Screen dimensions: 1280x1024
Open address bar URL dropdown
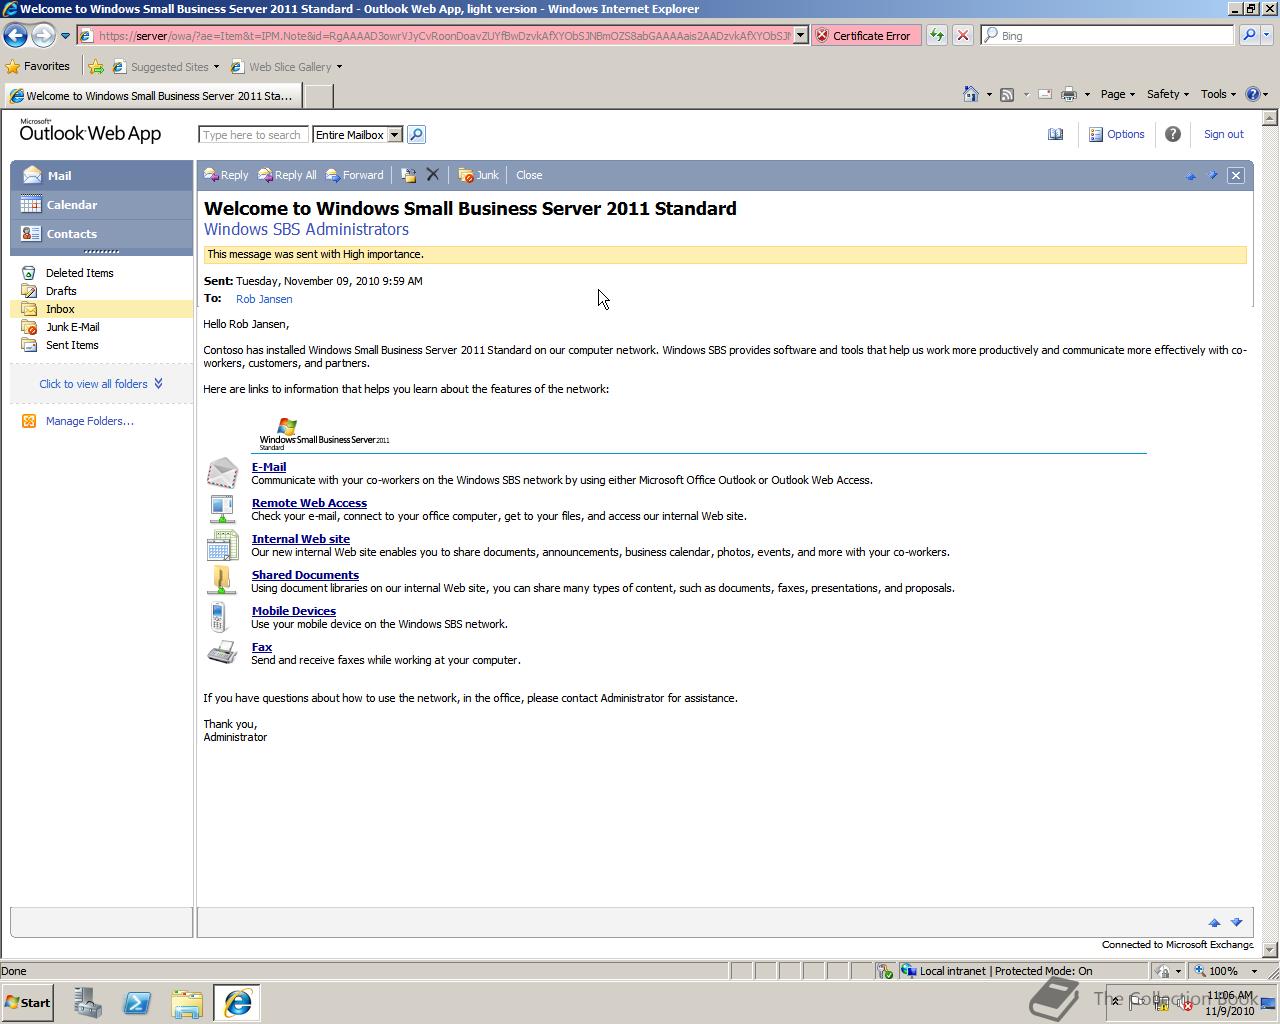click(x=800, y=35)
